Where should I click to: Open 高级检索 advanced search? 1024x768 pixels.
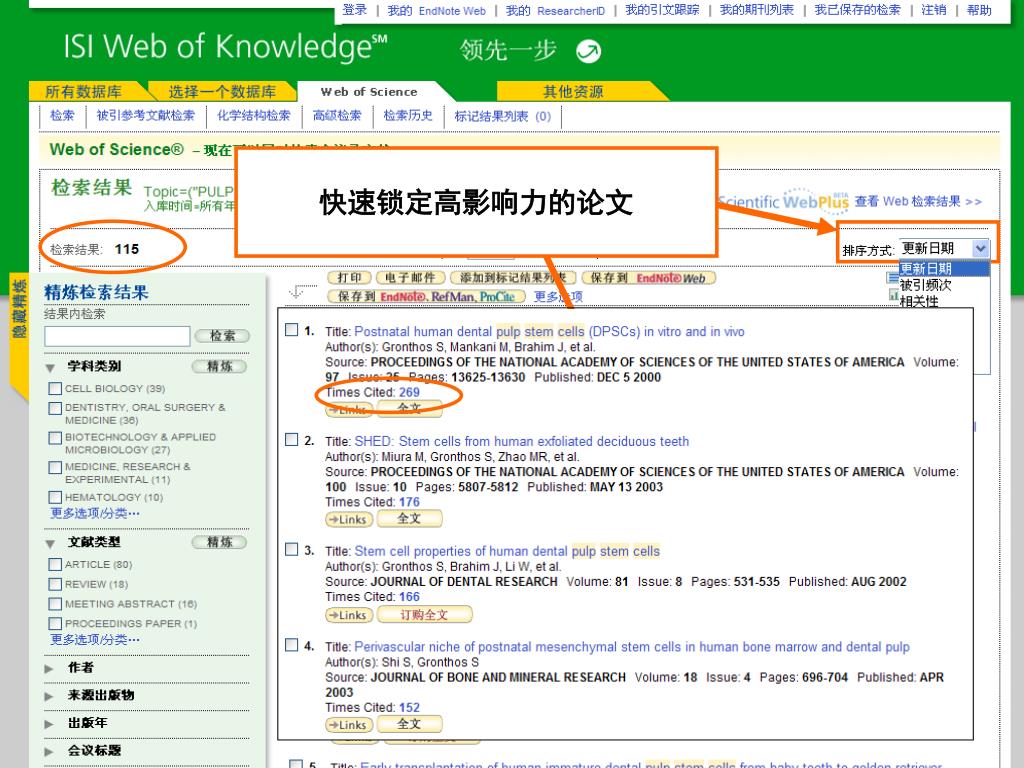click(337, 116)
